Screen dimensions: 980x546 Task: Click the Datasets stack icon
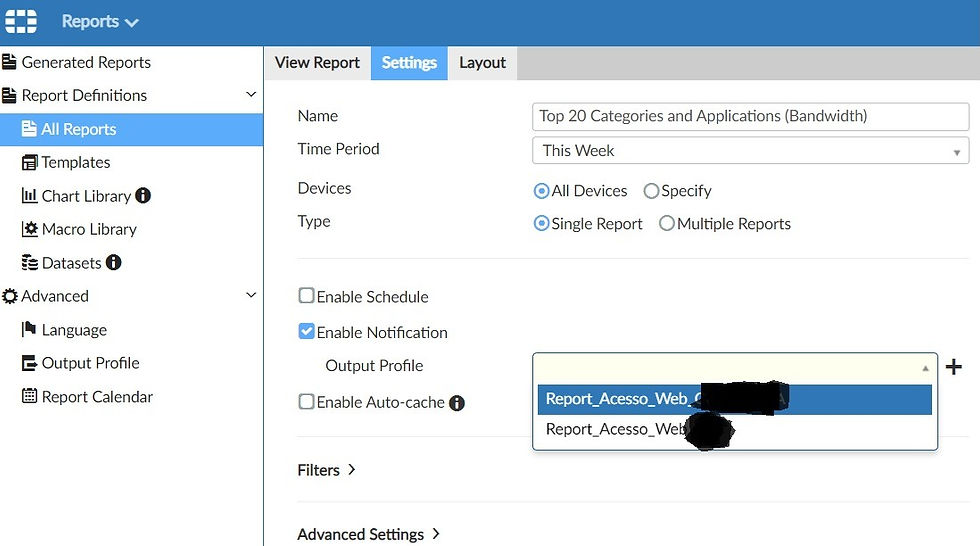29,262
